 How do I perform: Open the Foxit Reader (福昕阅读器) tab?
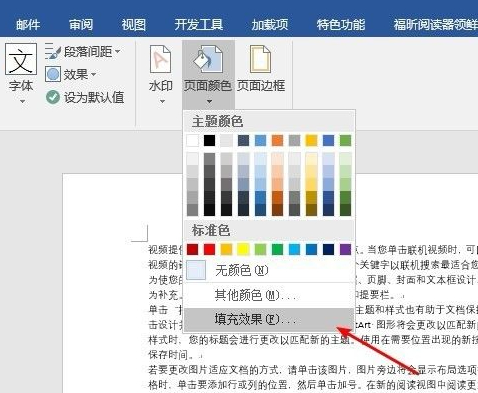click(436, 24)
